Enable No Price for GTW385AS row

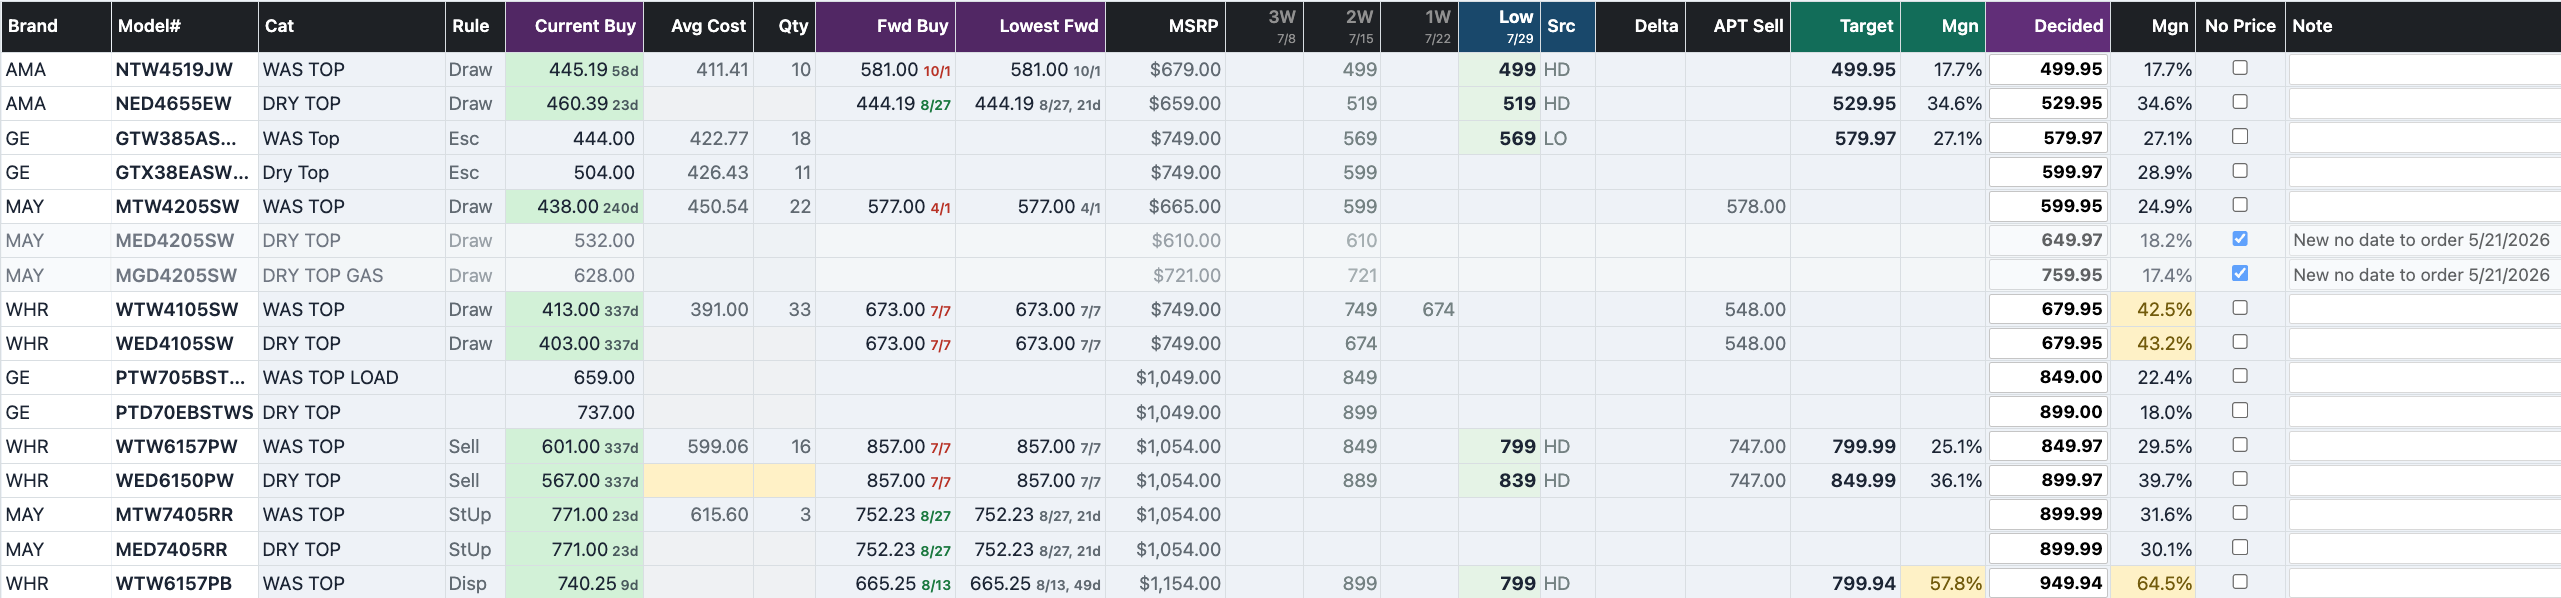click(2240, 136)
